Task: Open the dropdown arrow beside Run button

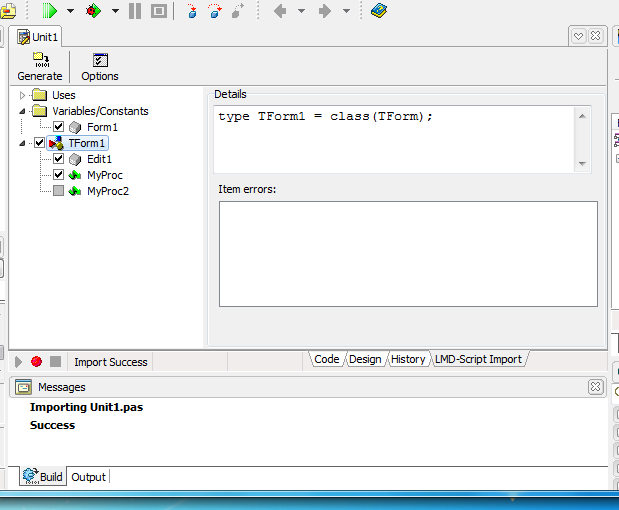Action: pos(70,12)
